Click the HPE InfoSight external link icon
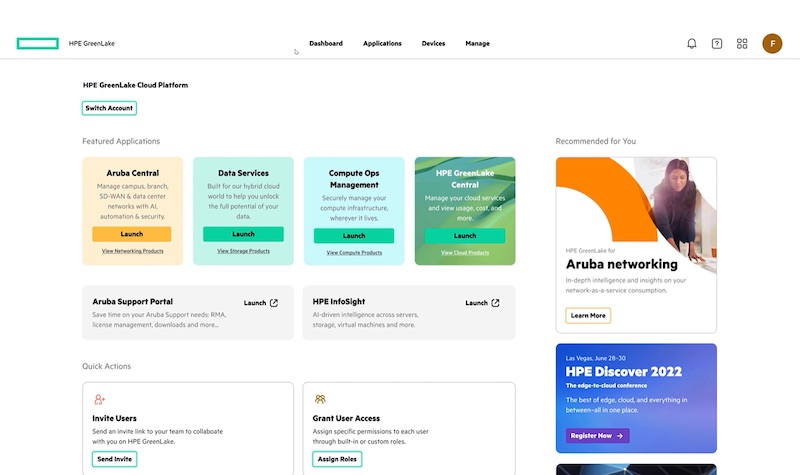The width and height of the screenshot is (800, 475). 495,303
